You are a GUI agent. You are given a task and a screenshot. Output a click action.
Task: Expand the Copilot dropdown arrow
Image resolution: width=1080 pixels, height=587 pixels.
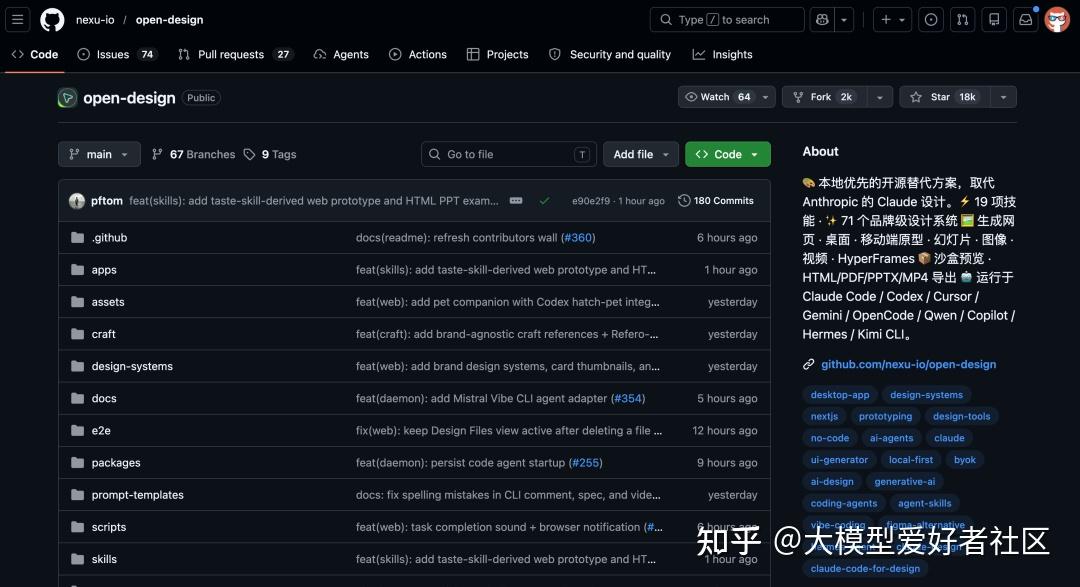click(844, 19)
